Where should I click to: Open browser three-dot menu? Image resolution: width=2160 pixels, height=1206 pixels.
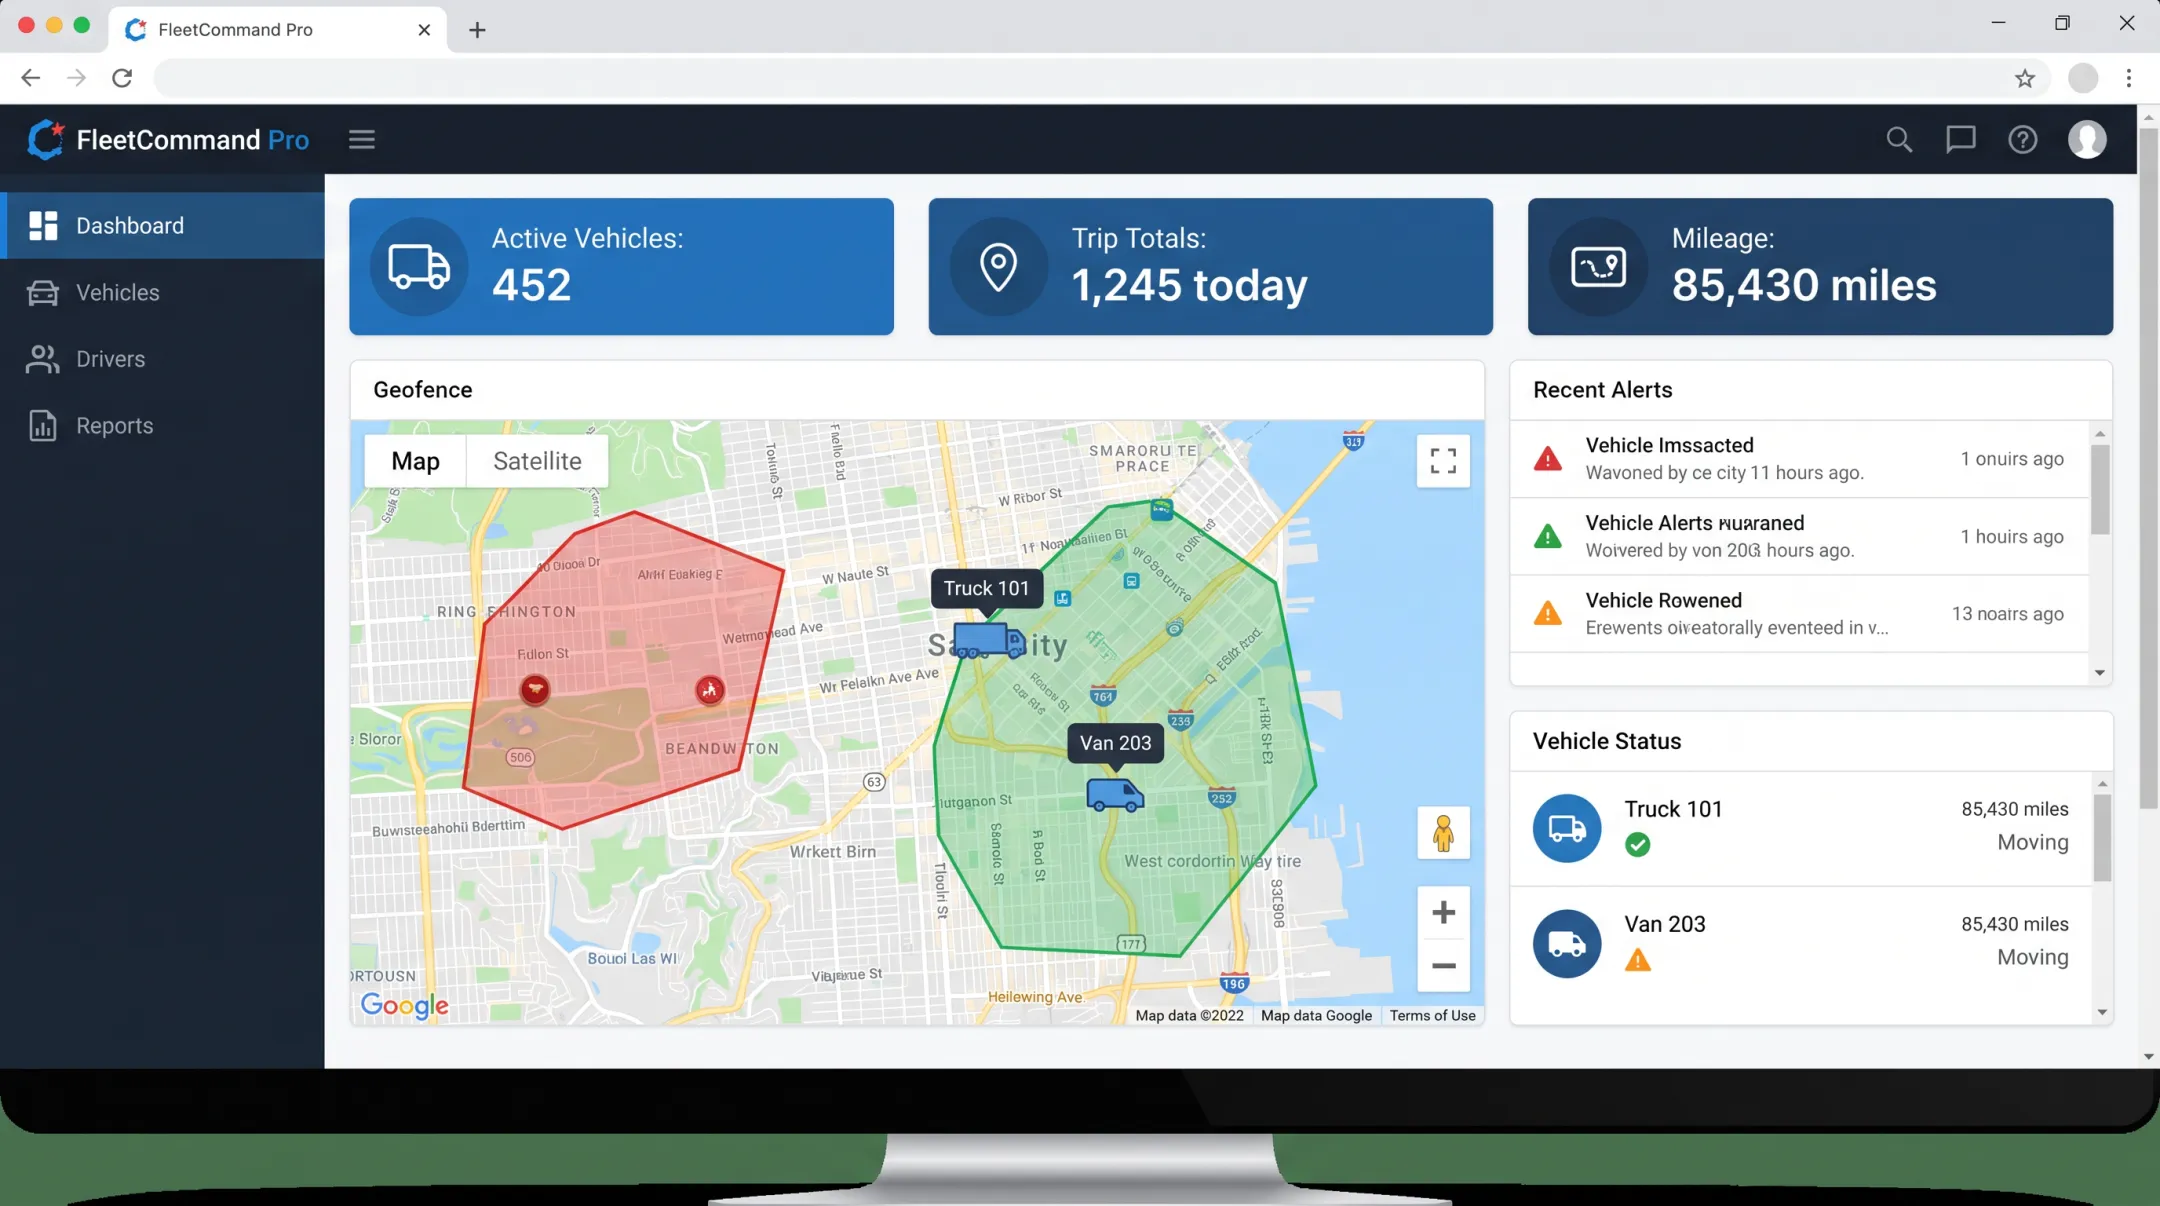tap(2128, 78)
